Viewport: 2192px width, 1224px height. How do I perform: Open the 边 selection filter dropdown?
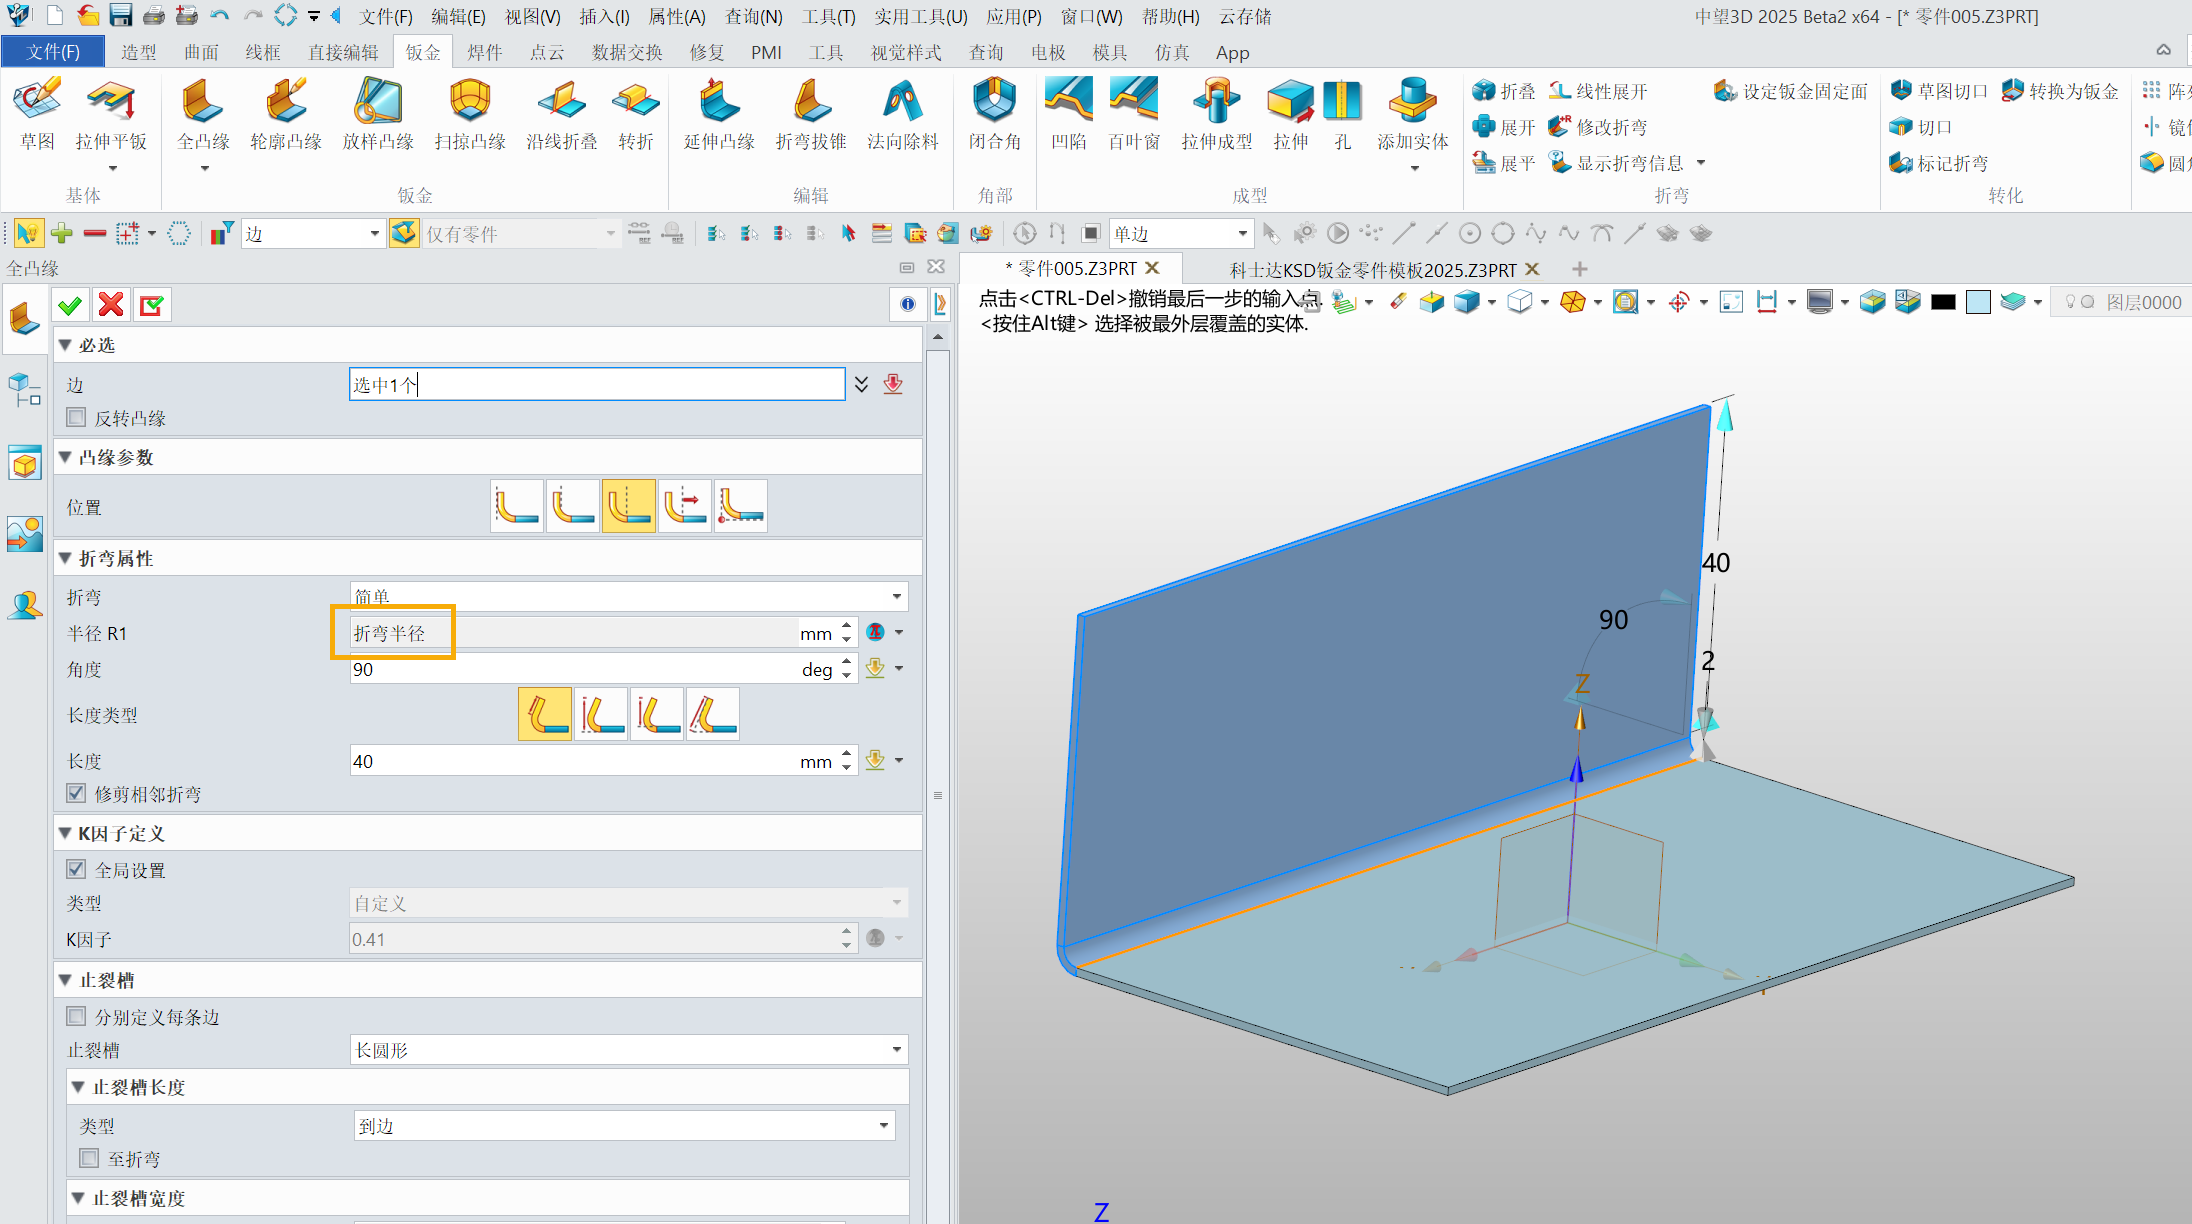(313, 234)
